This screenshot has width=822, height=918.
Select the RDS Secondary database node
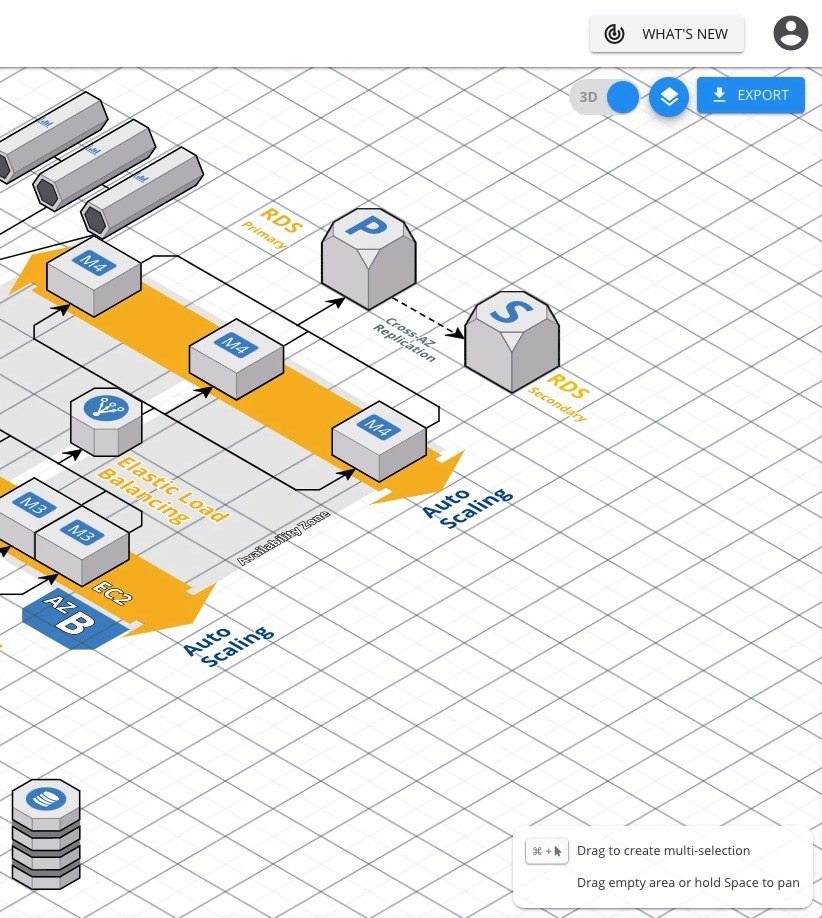coord(512,341)
